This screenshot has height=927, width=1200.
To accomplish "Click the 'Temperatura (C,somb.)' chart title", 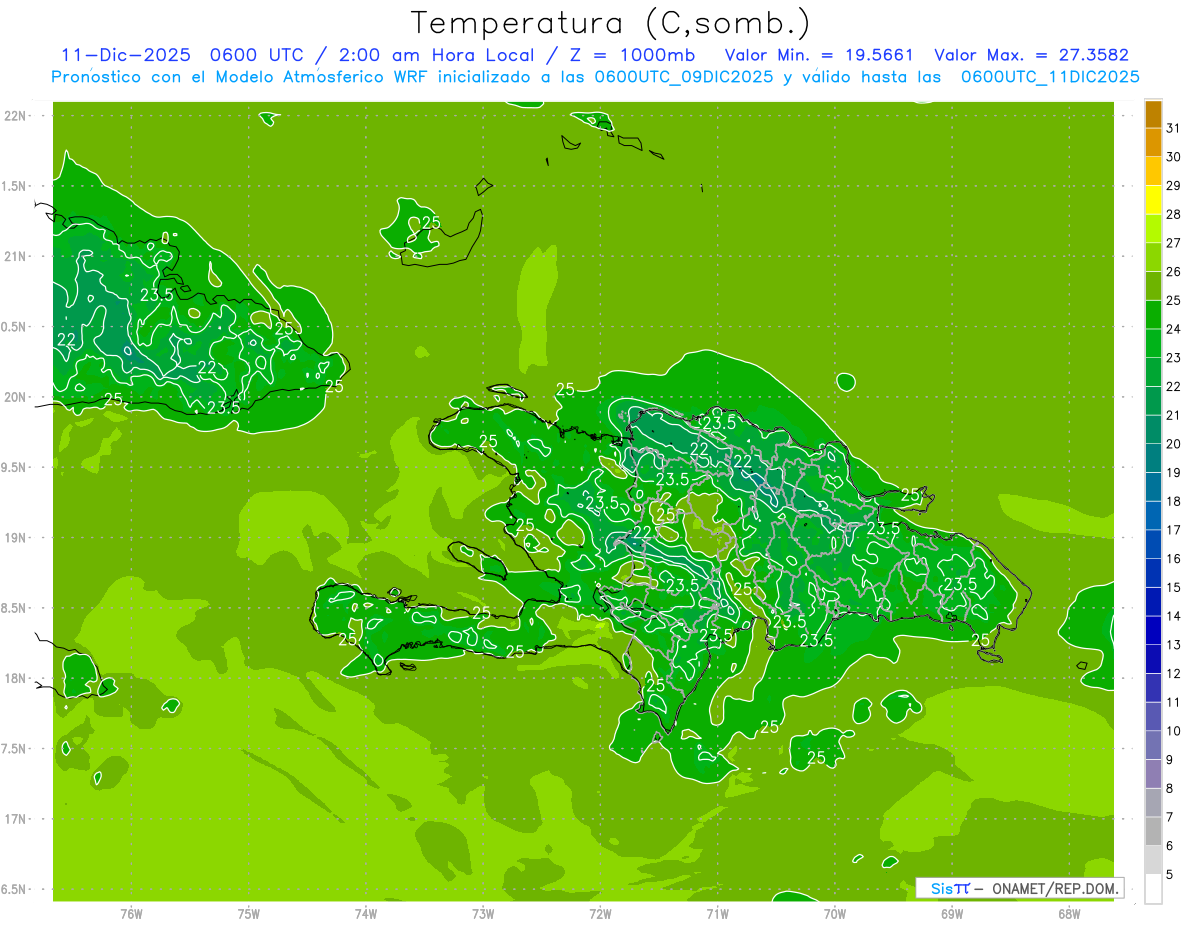I will (611, 23).
